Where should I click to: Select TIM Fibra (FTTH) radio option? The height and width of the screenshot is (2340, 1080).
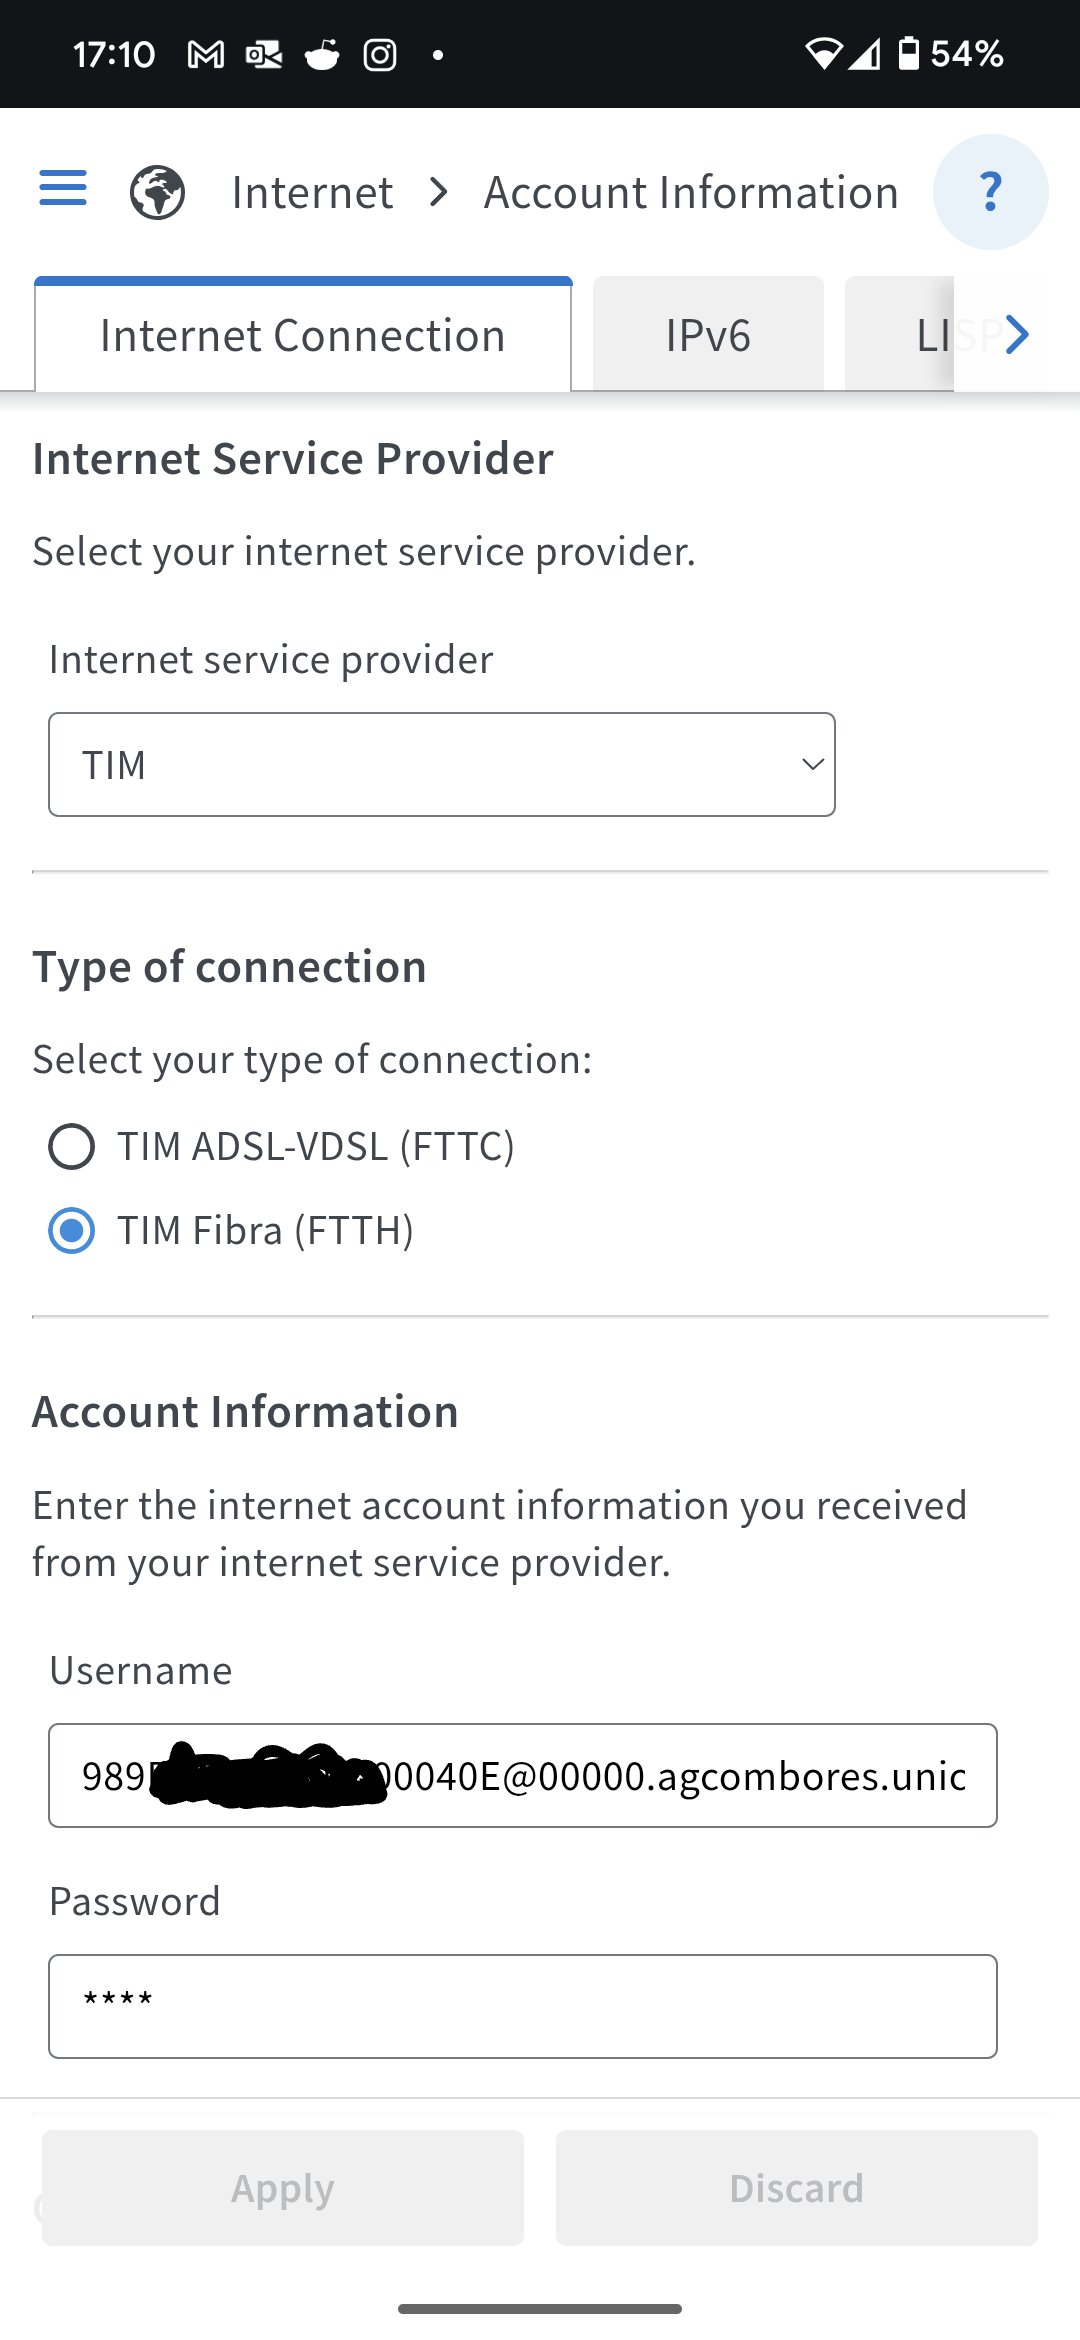click(72, 1230)
